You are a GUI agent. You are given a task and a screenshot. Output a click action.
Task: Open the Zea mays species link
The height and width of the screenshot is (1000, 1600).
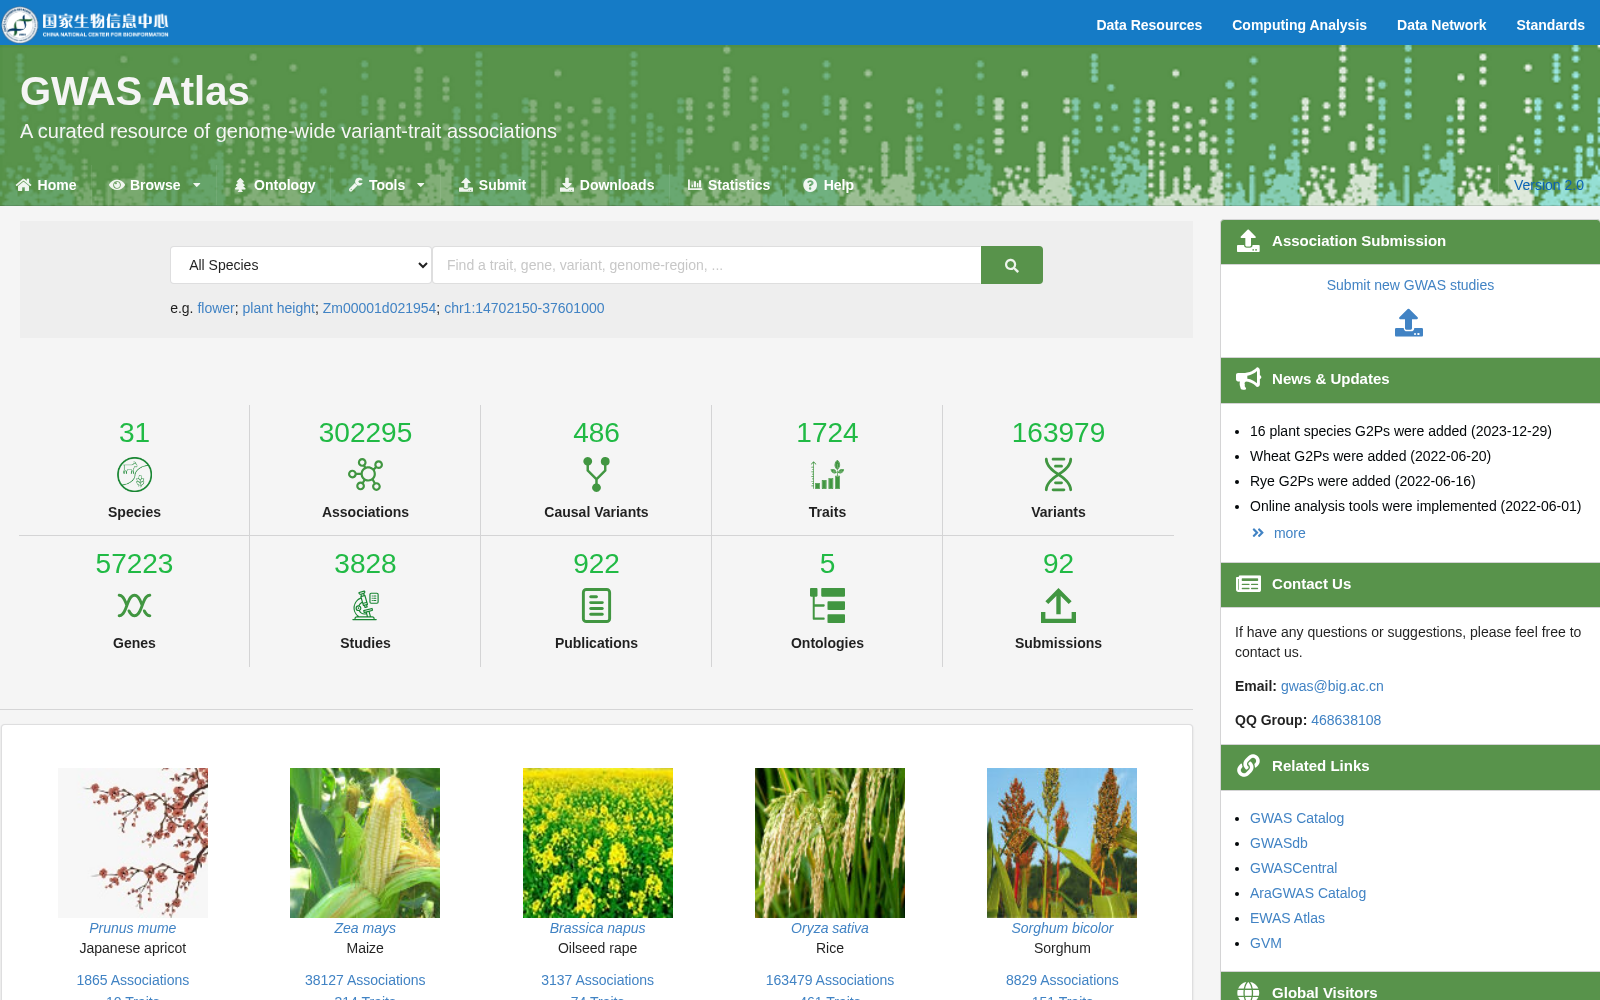[x=365, y=928]
